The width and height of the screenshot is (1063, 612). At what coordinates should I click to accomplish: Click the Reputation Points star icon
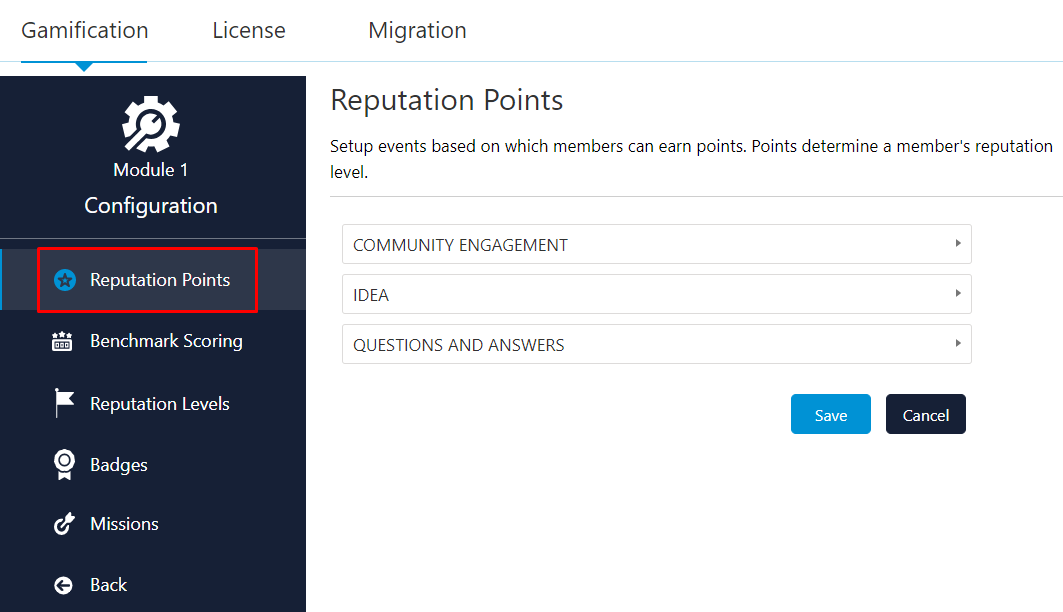(x=65, y=280)
